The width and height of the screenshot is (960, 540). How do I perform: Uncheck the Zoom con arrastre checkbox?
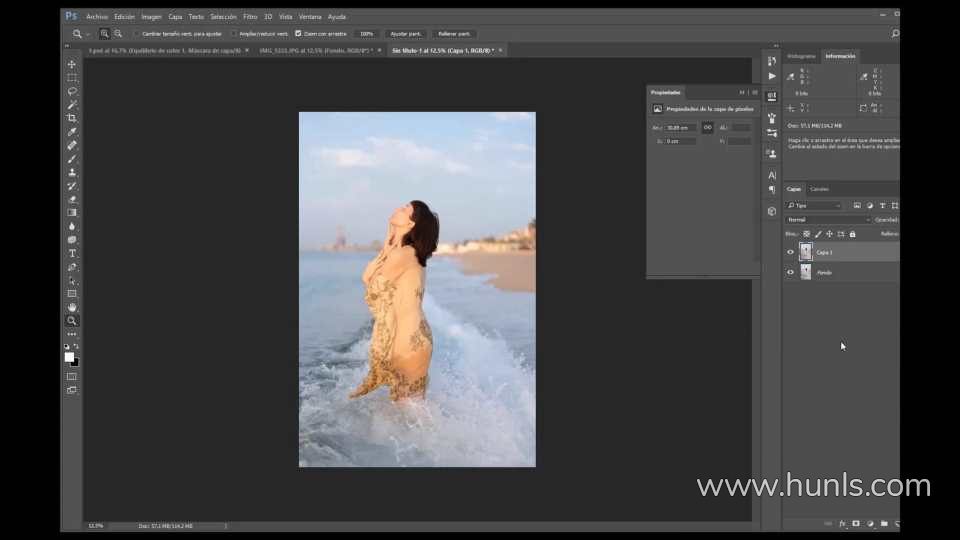[x=298, y=33]
